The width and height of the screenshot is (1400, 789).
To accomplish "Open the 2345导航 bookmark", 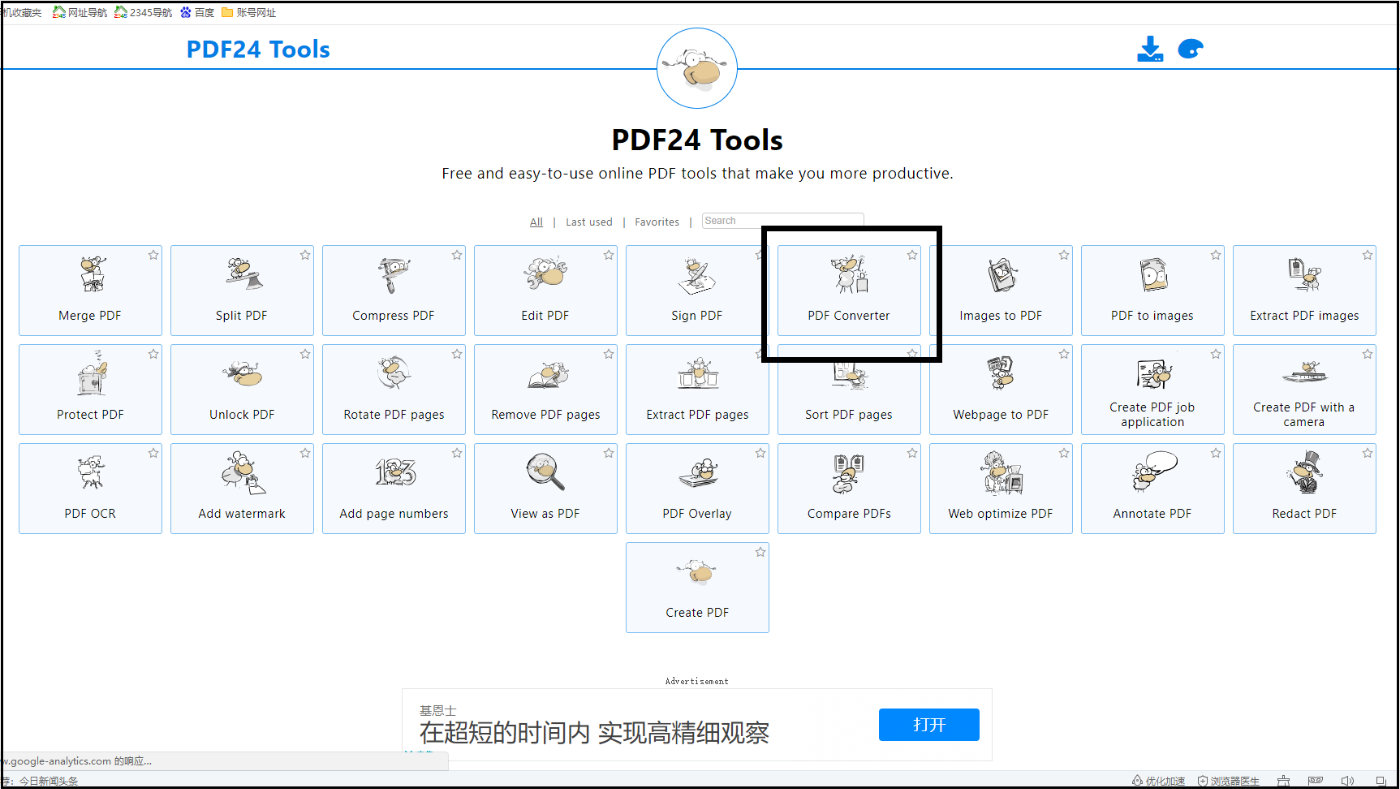I will tap(143, 13).
